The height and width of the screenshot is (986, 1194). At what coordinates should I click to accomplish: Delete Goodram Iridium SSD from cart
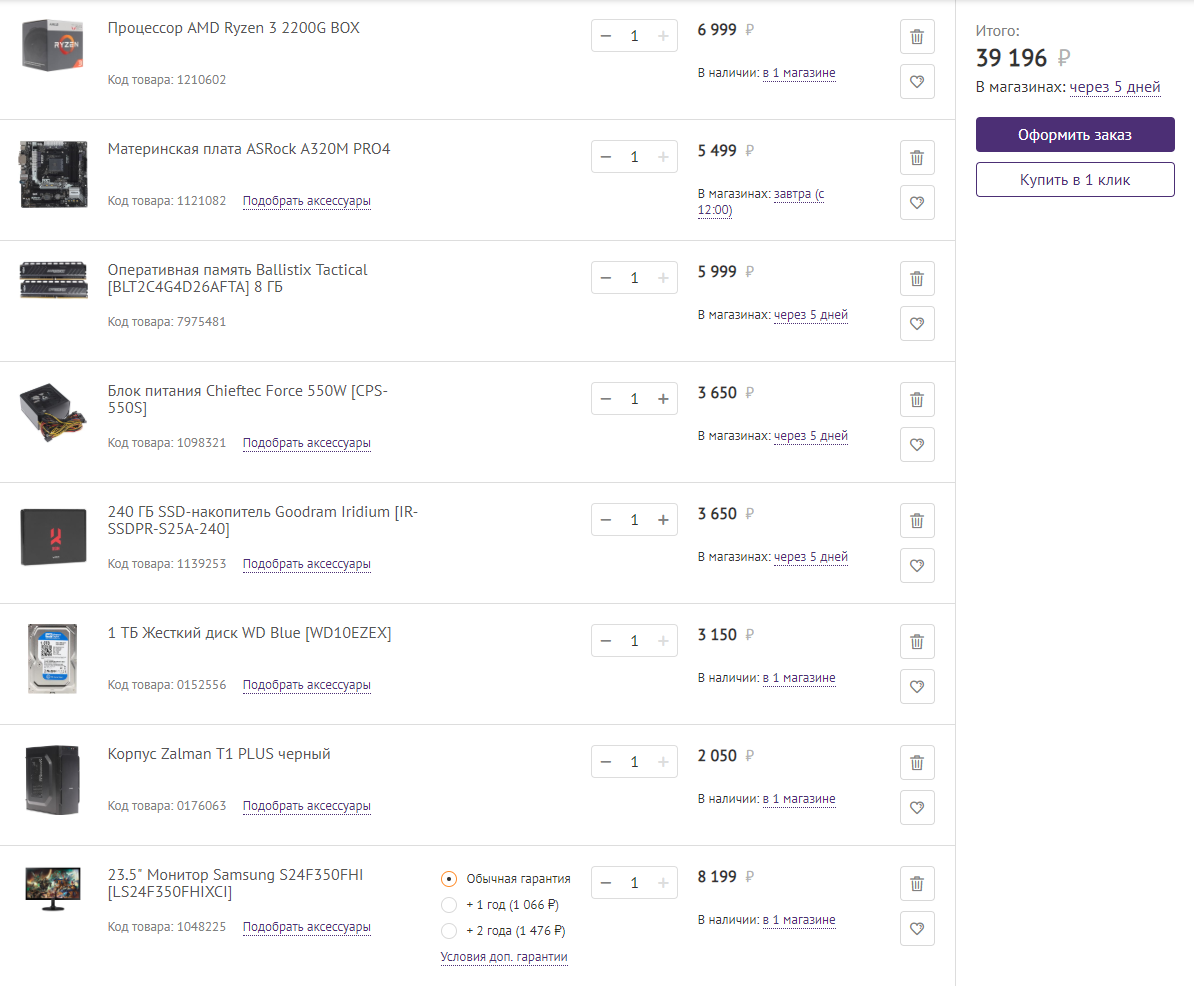(917, 521)
